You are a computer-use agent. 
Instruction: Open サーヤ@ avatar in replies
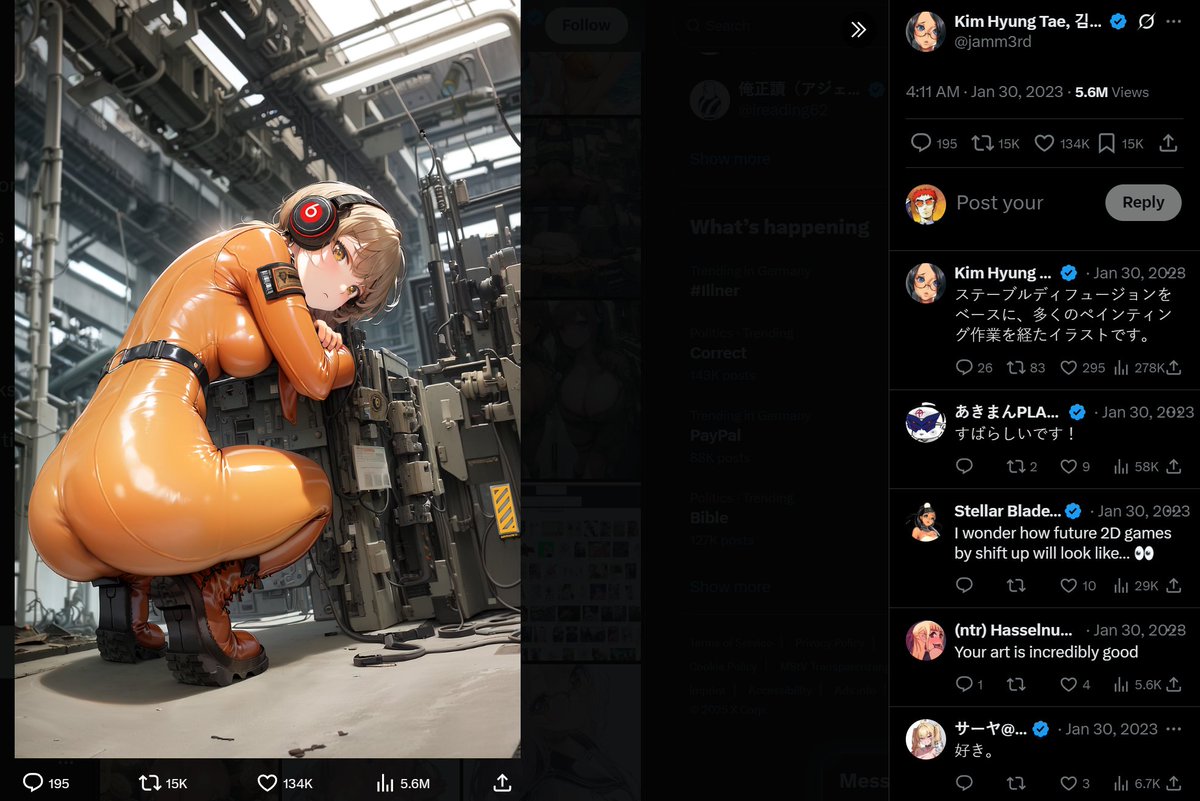925,739
